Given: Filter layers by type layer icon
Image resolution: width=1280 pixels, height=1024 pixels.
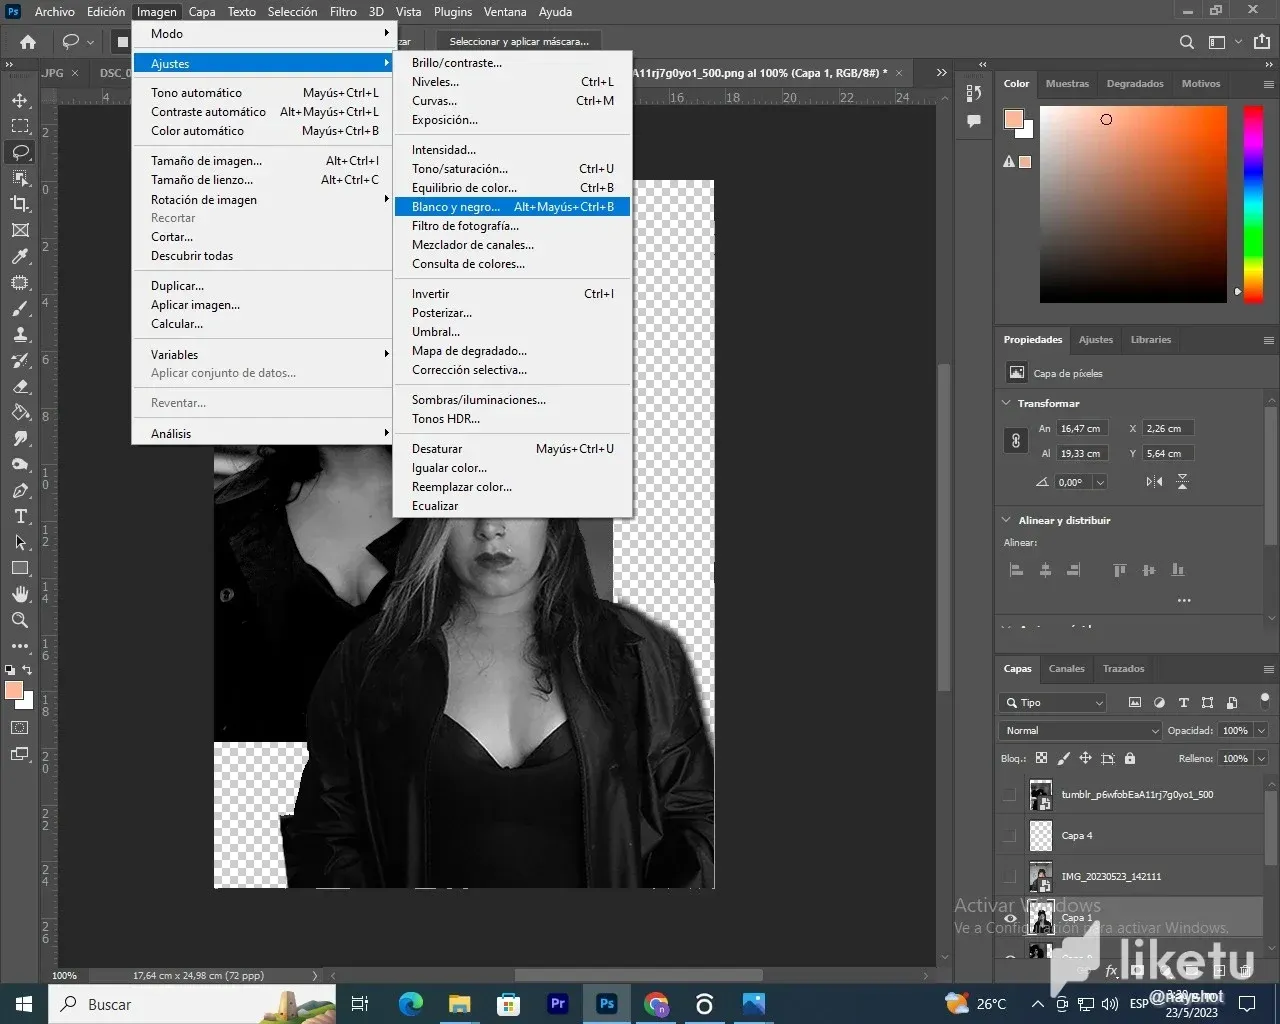Looking at the screenshot, I should [x=1184, y=703].
